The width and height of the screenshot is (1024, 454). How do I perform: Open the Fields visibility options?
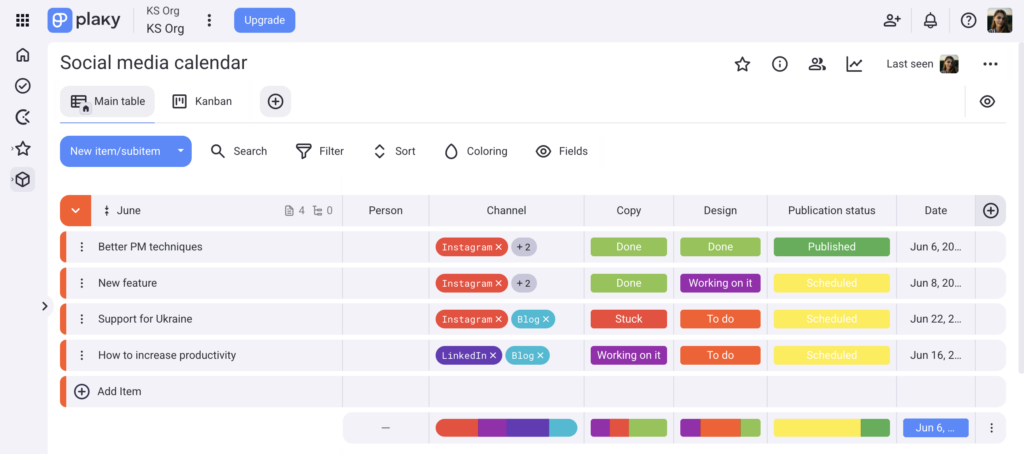pyautogui.click(x=561, y=151)
